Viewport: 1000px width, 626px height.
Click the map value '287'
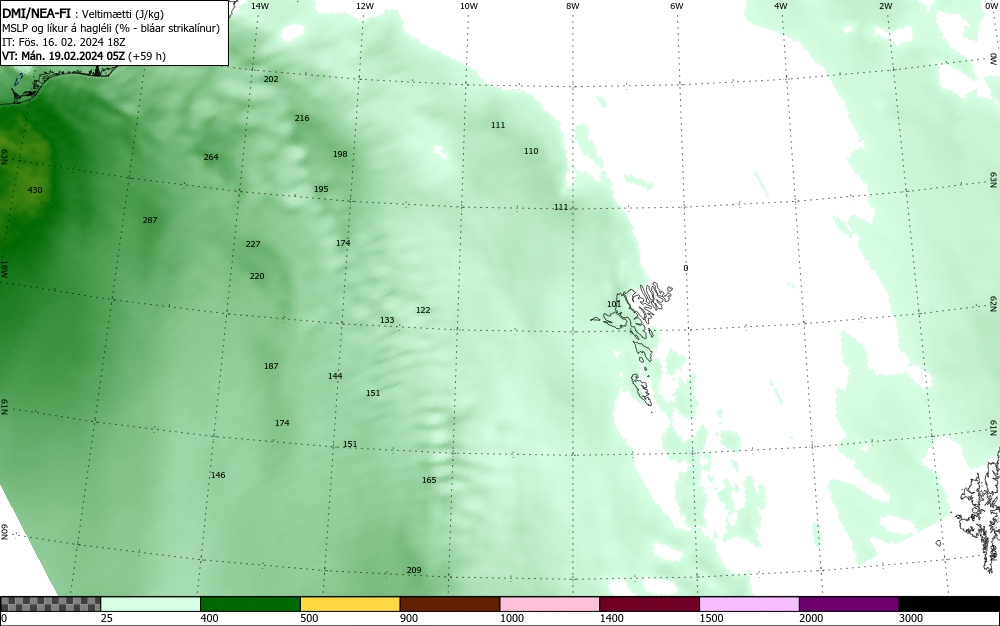[x=150, y=220]
